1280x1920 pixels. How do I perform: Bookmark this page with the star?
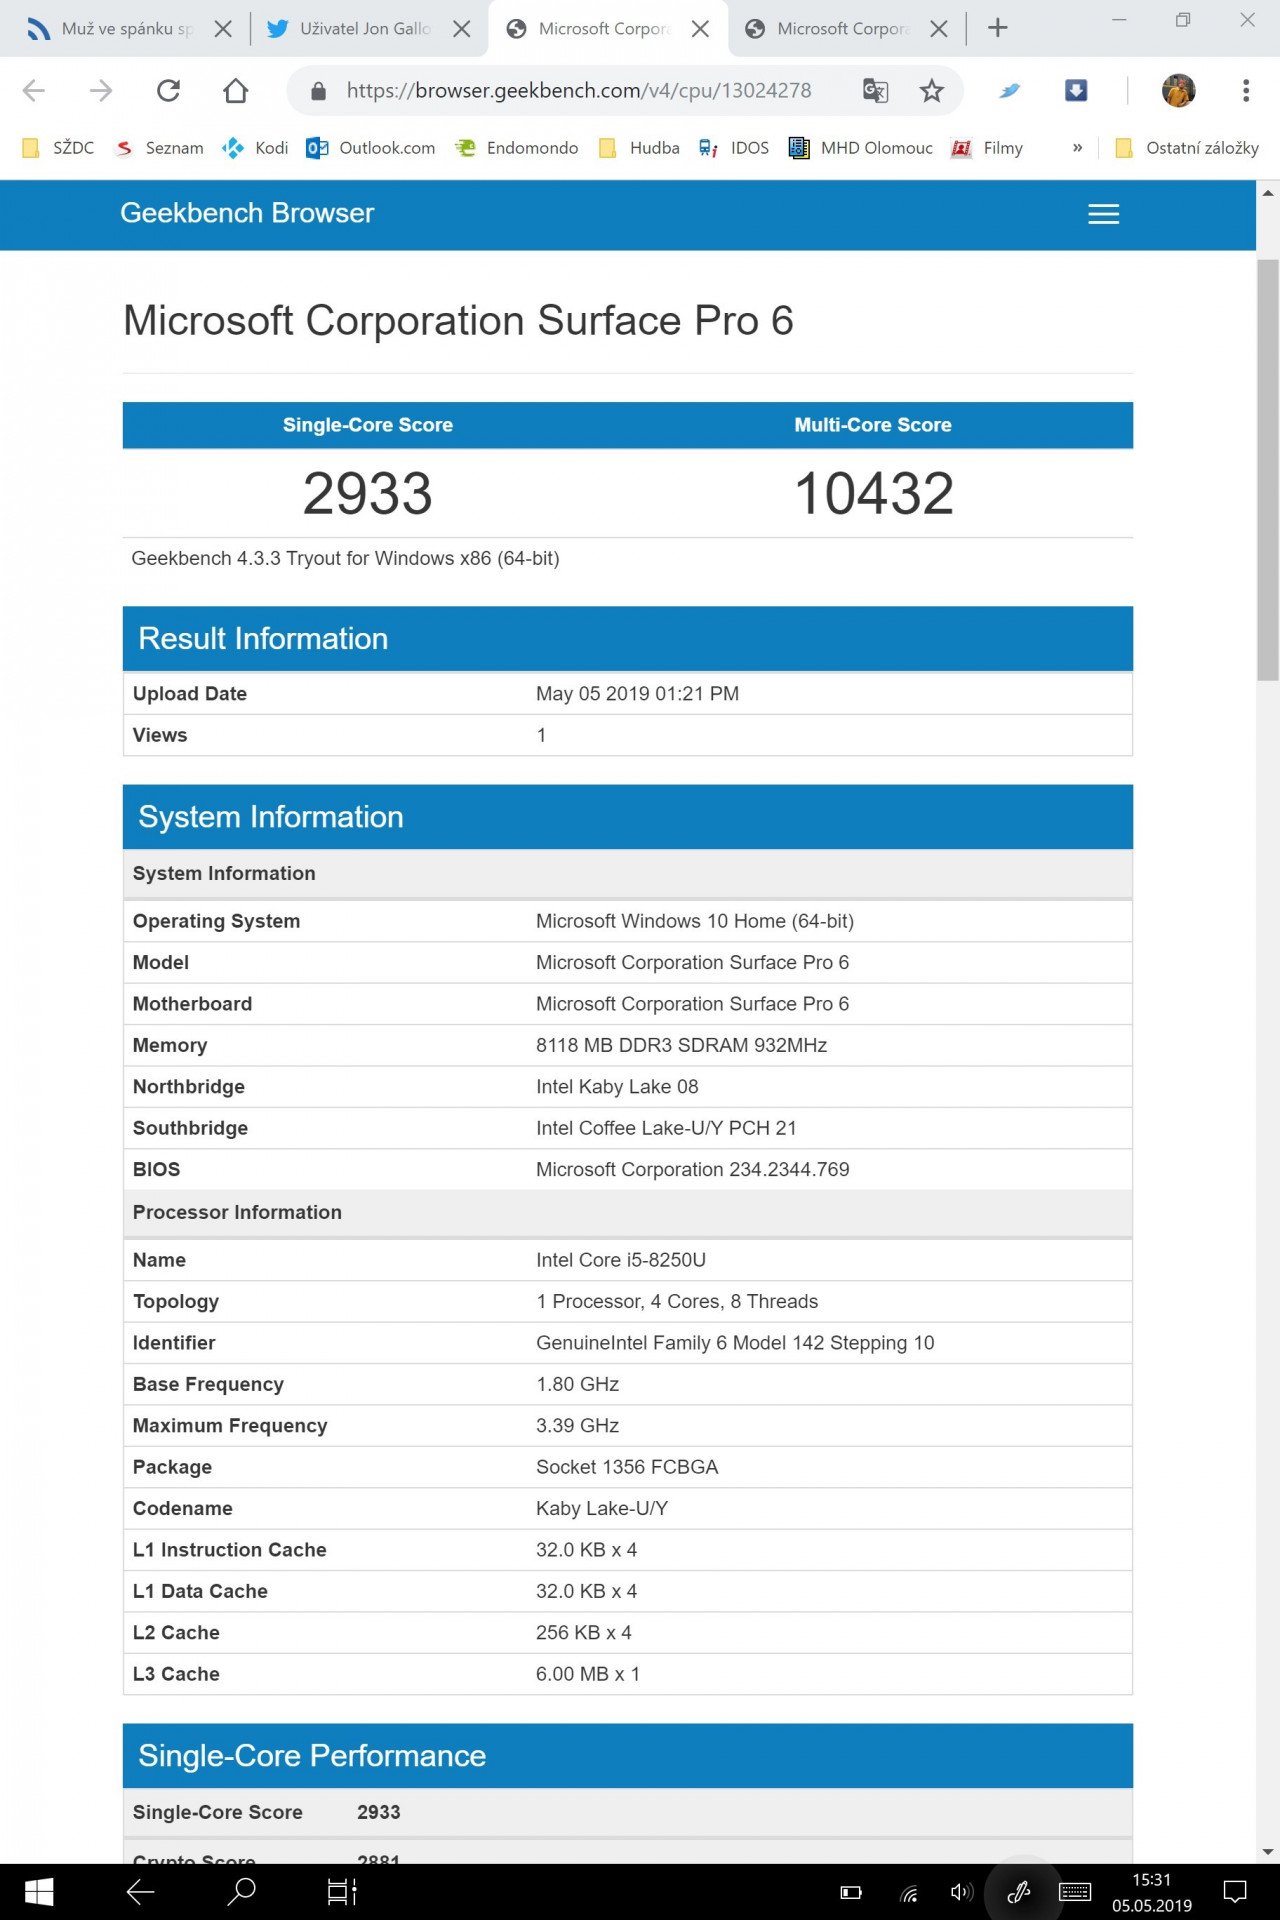(932, 91)
